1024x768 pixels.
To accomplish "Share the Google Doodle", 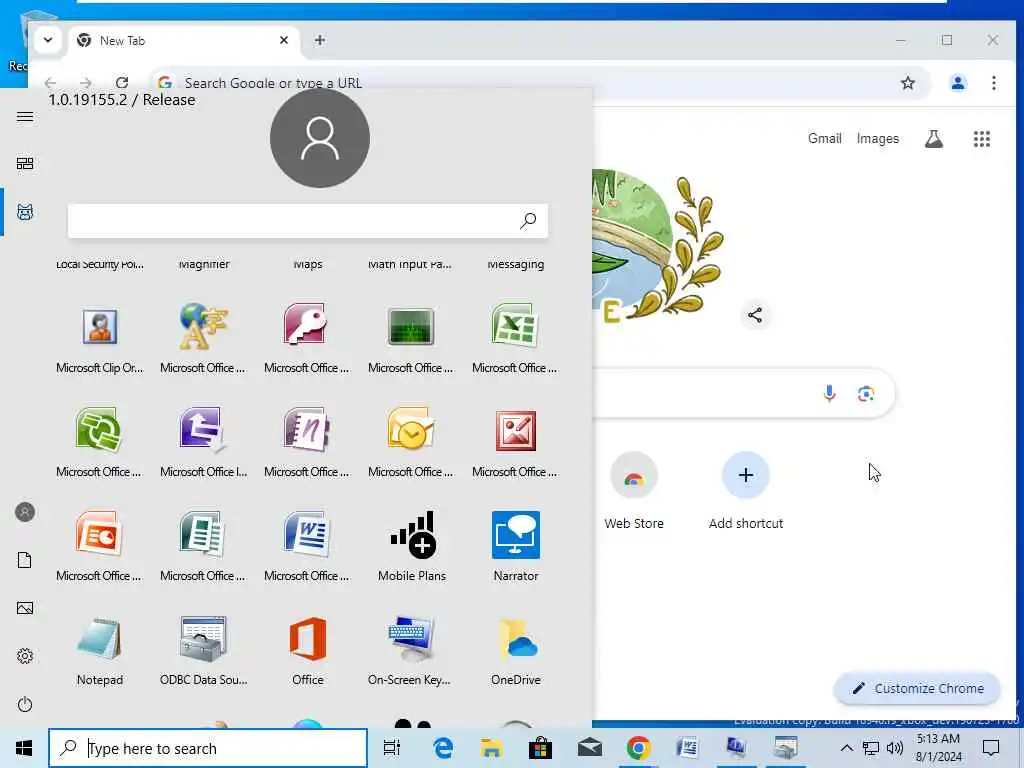I will point(755,315).
